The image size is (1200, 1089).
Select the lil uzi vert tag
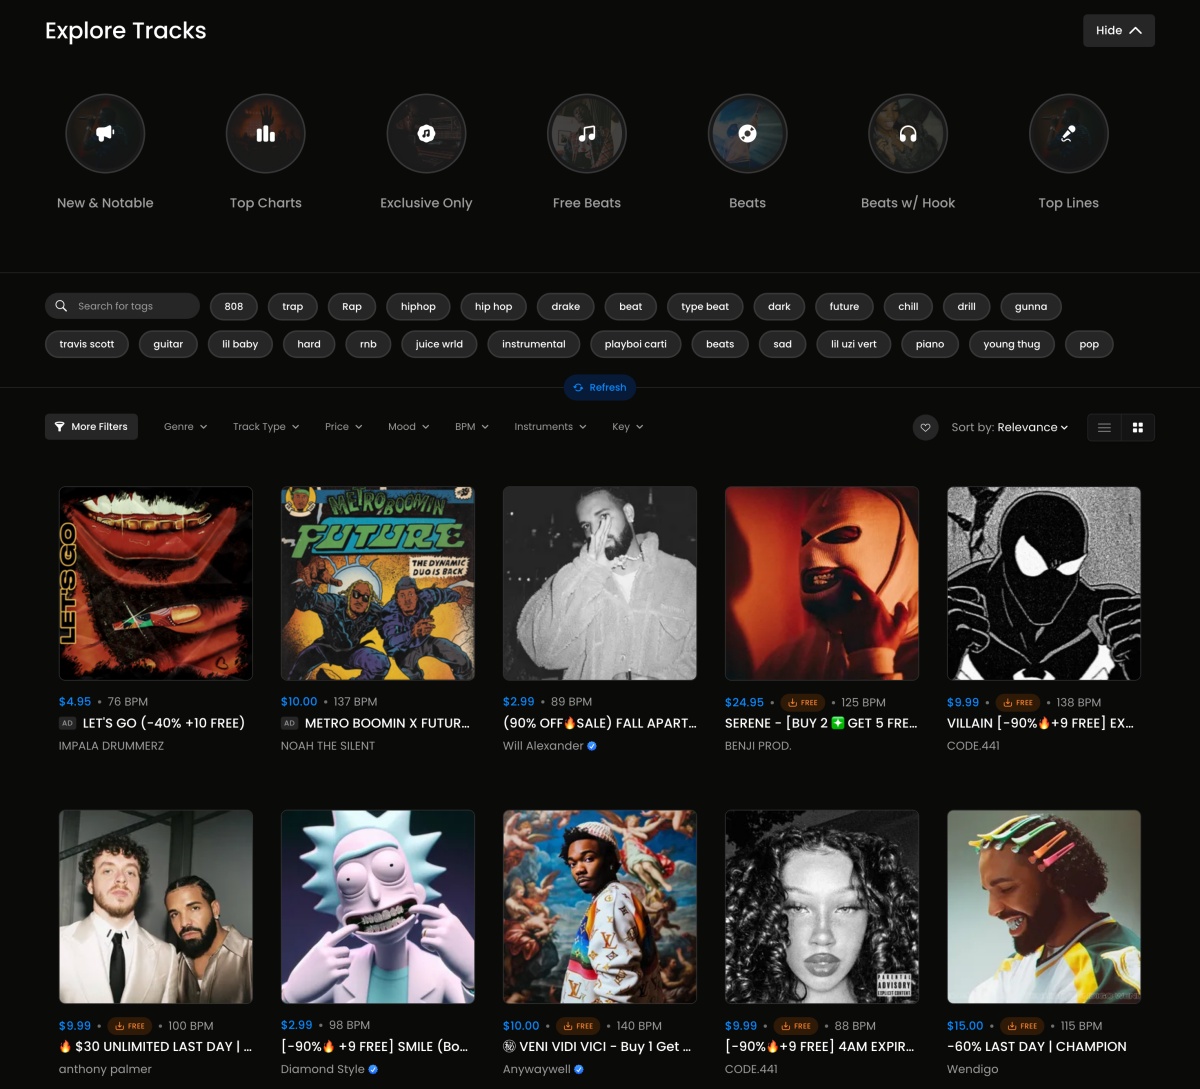[x=854, y=344]
